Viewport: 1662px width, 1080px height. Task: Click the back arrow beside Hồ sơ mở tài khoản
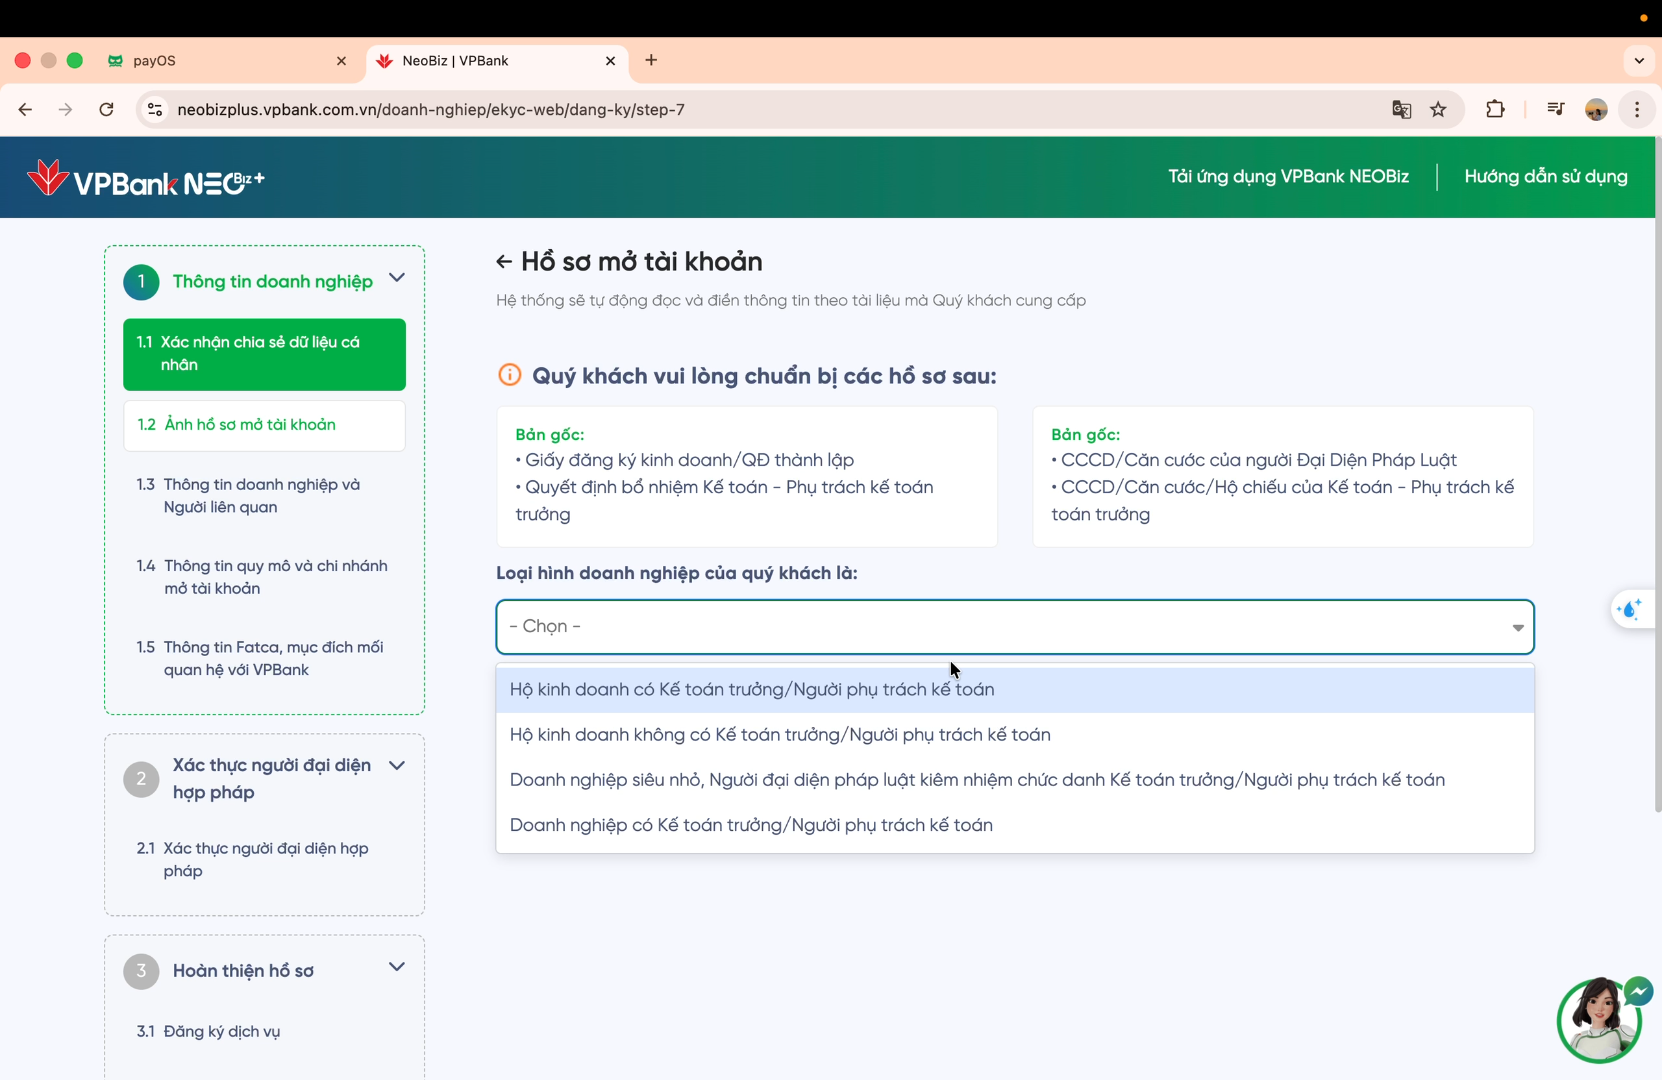pos(504,262)
